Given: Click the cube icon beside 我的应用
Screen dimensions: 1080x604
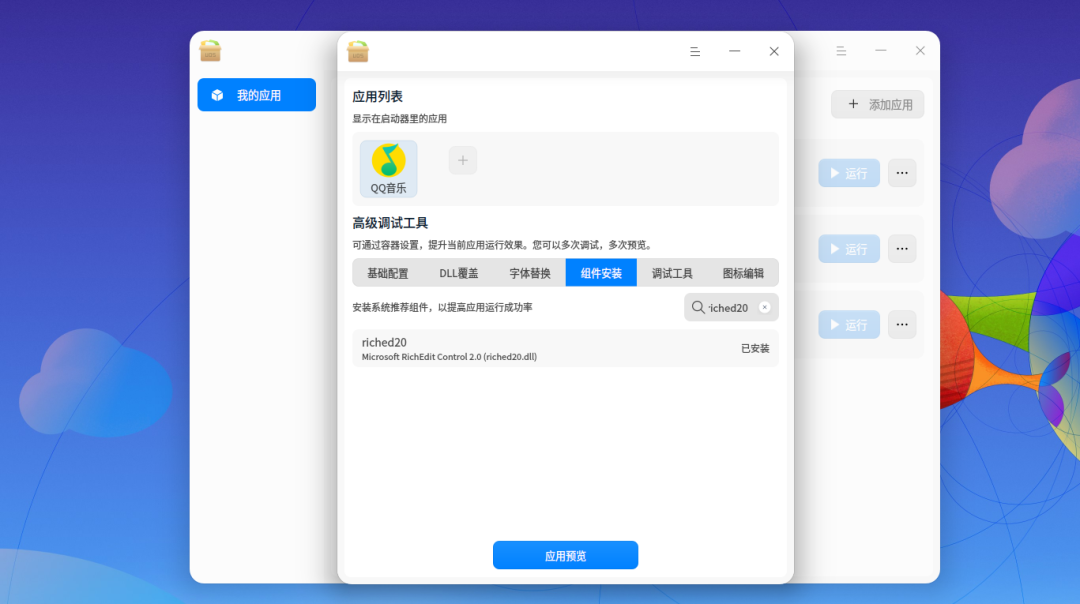Looking at the screenshot, I should click(x=218, y=95).
